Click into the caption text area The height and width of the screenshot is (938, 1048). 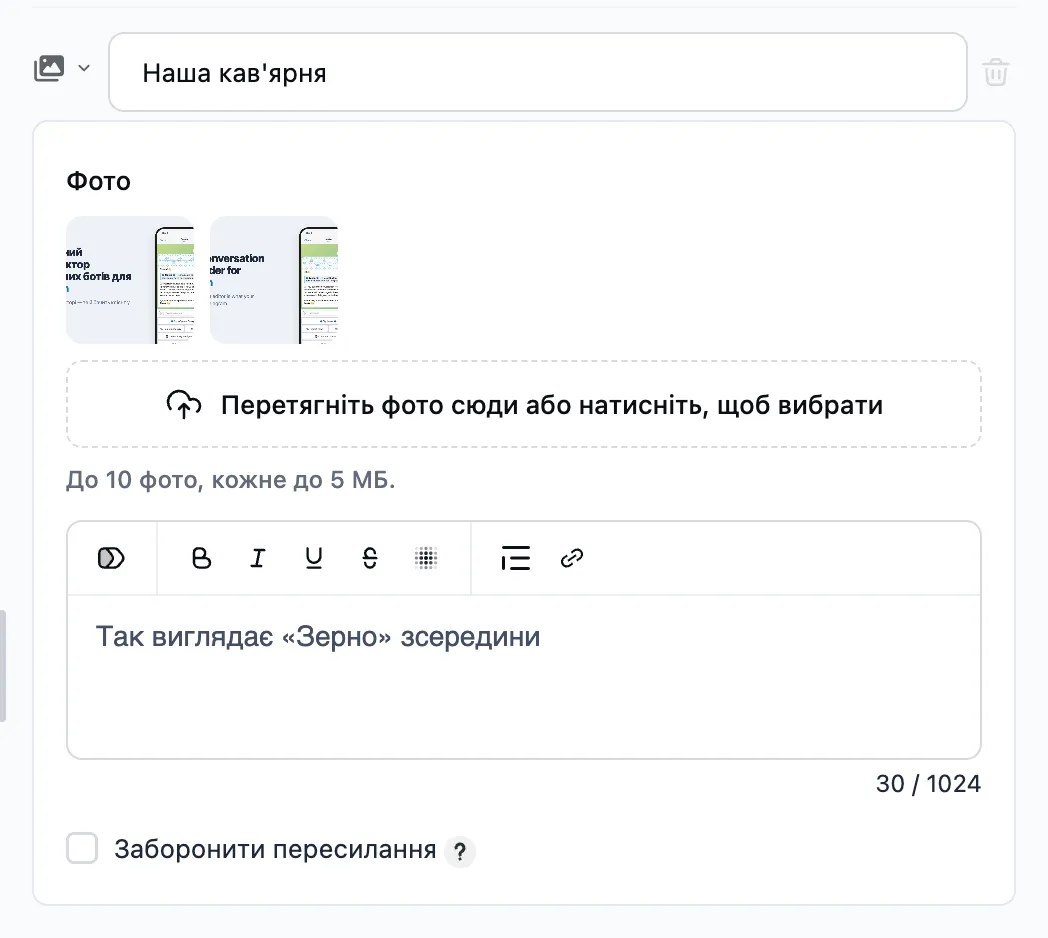(523, 677)
